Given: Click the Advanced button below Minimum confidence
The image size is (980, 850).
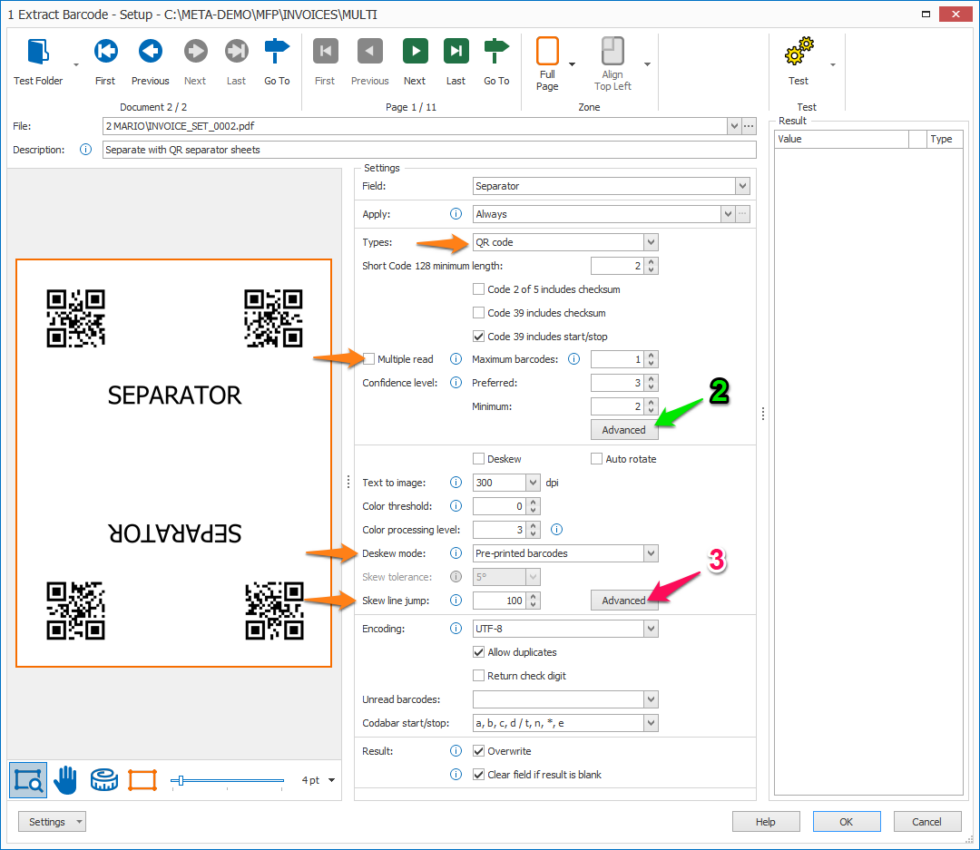Looking at the screenshot, I should click(x=624, y=429).
